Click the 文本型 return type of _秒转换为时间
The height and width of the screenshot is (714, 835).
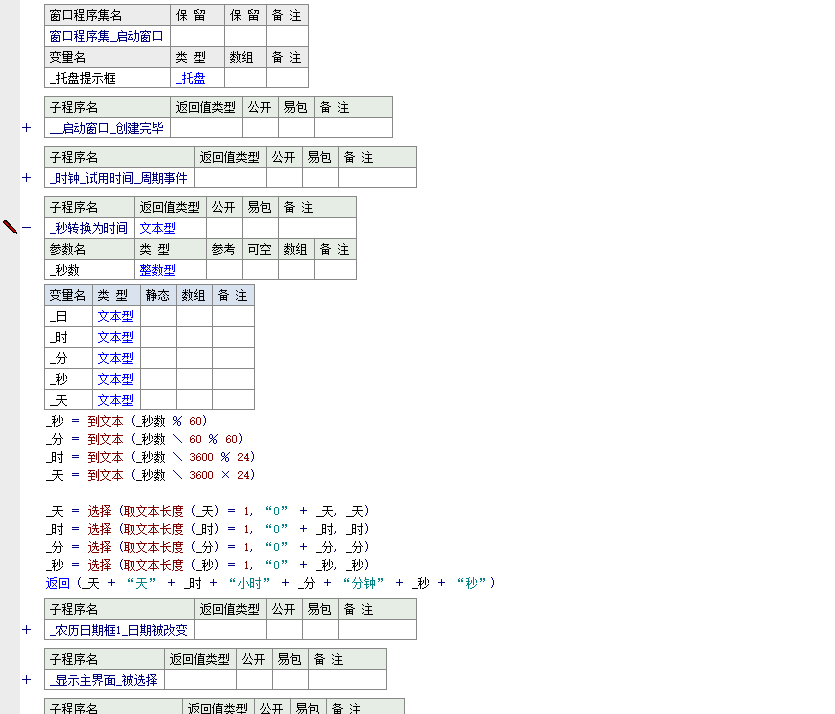[x=170, y=228]
